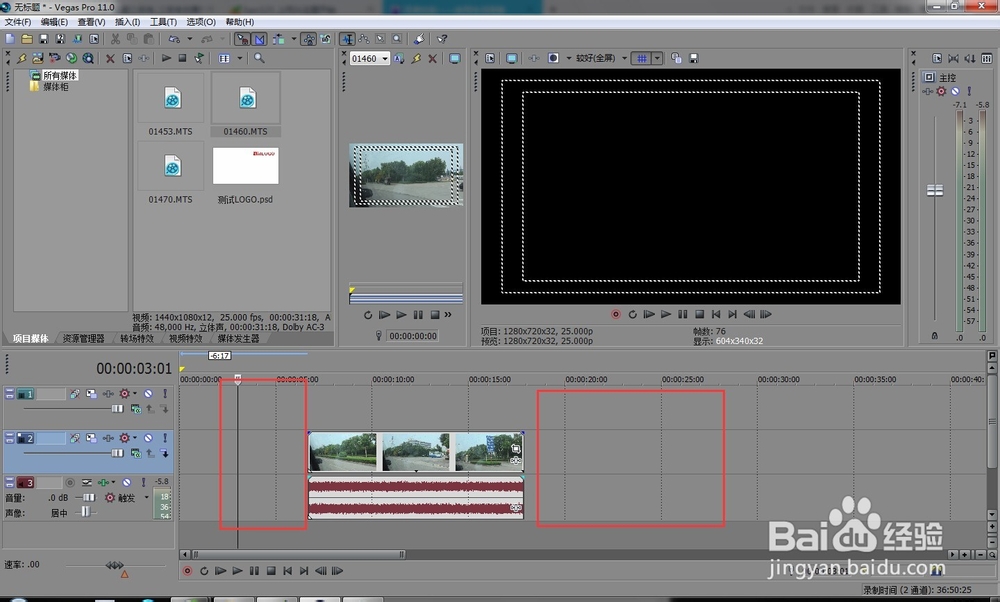Switch to the 项目媒体 tab

[x=30, y=339]
